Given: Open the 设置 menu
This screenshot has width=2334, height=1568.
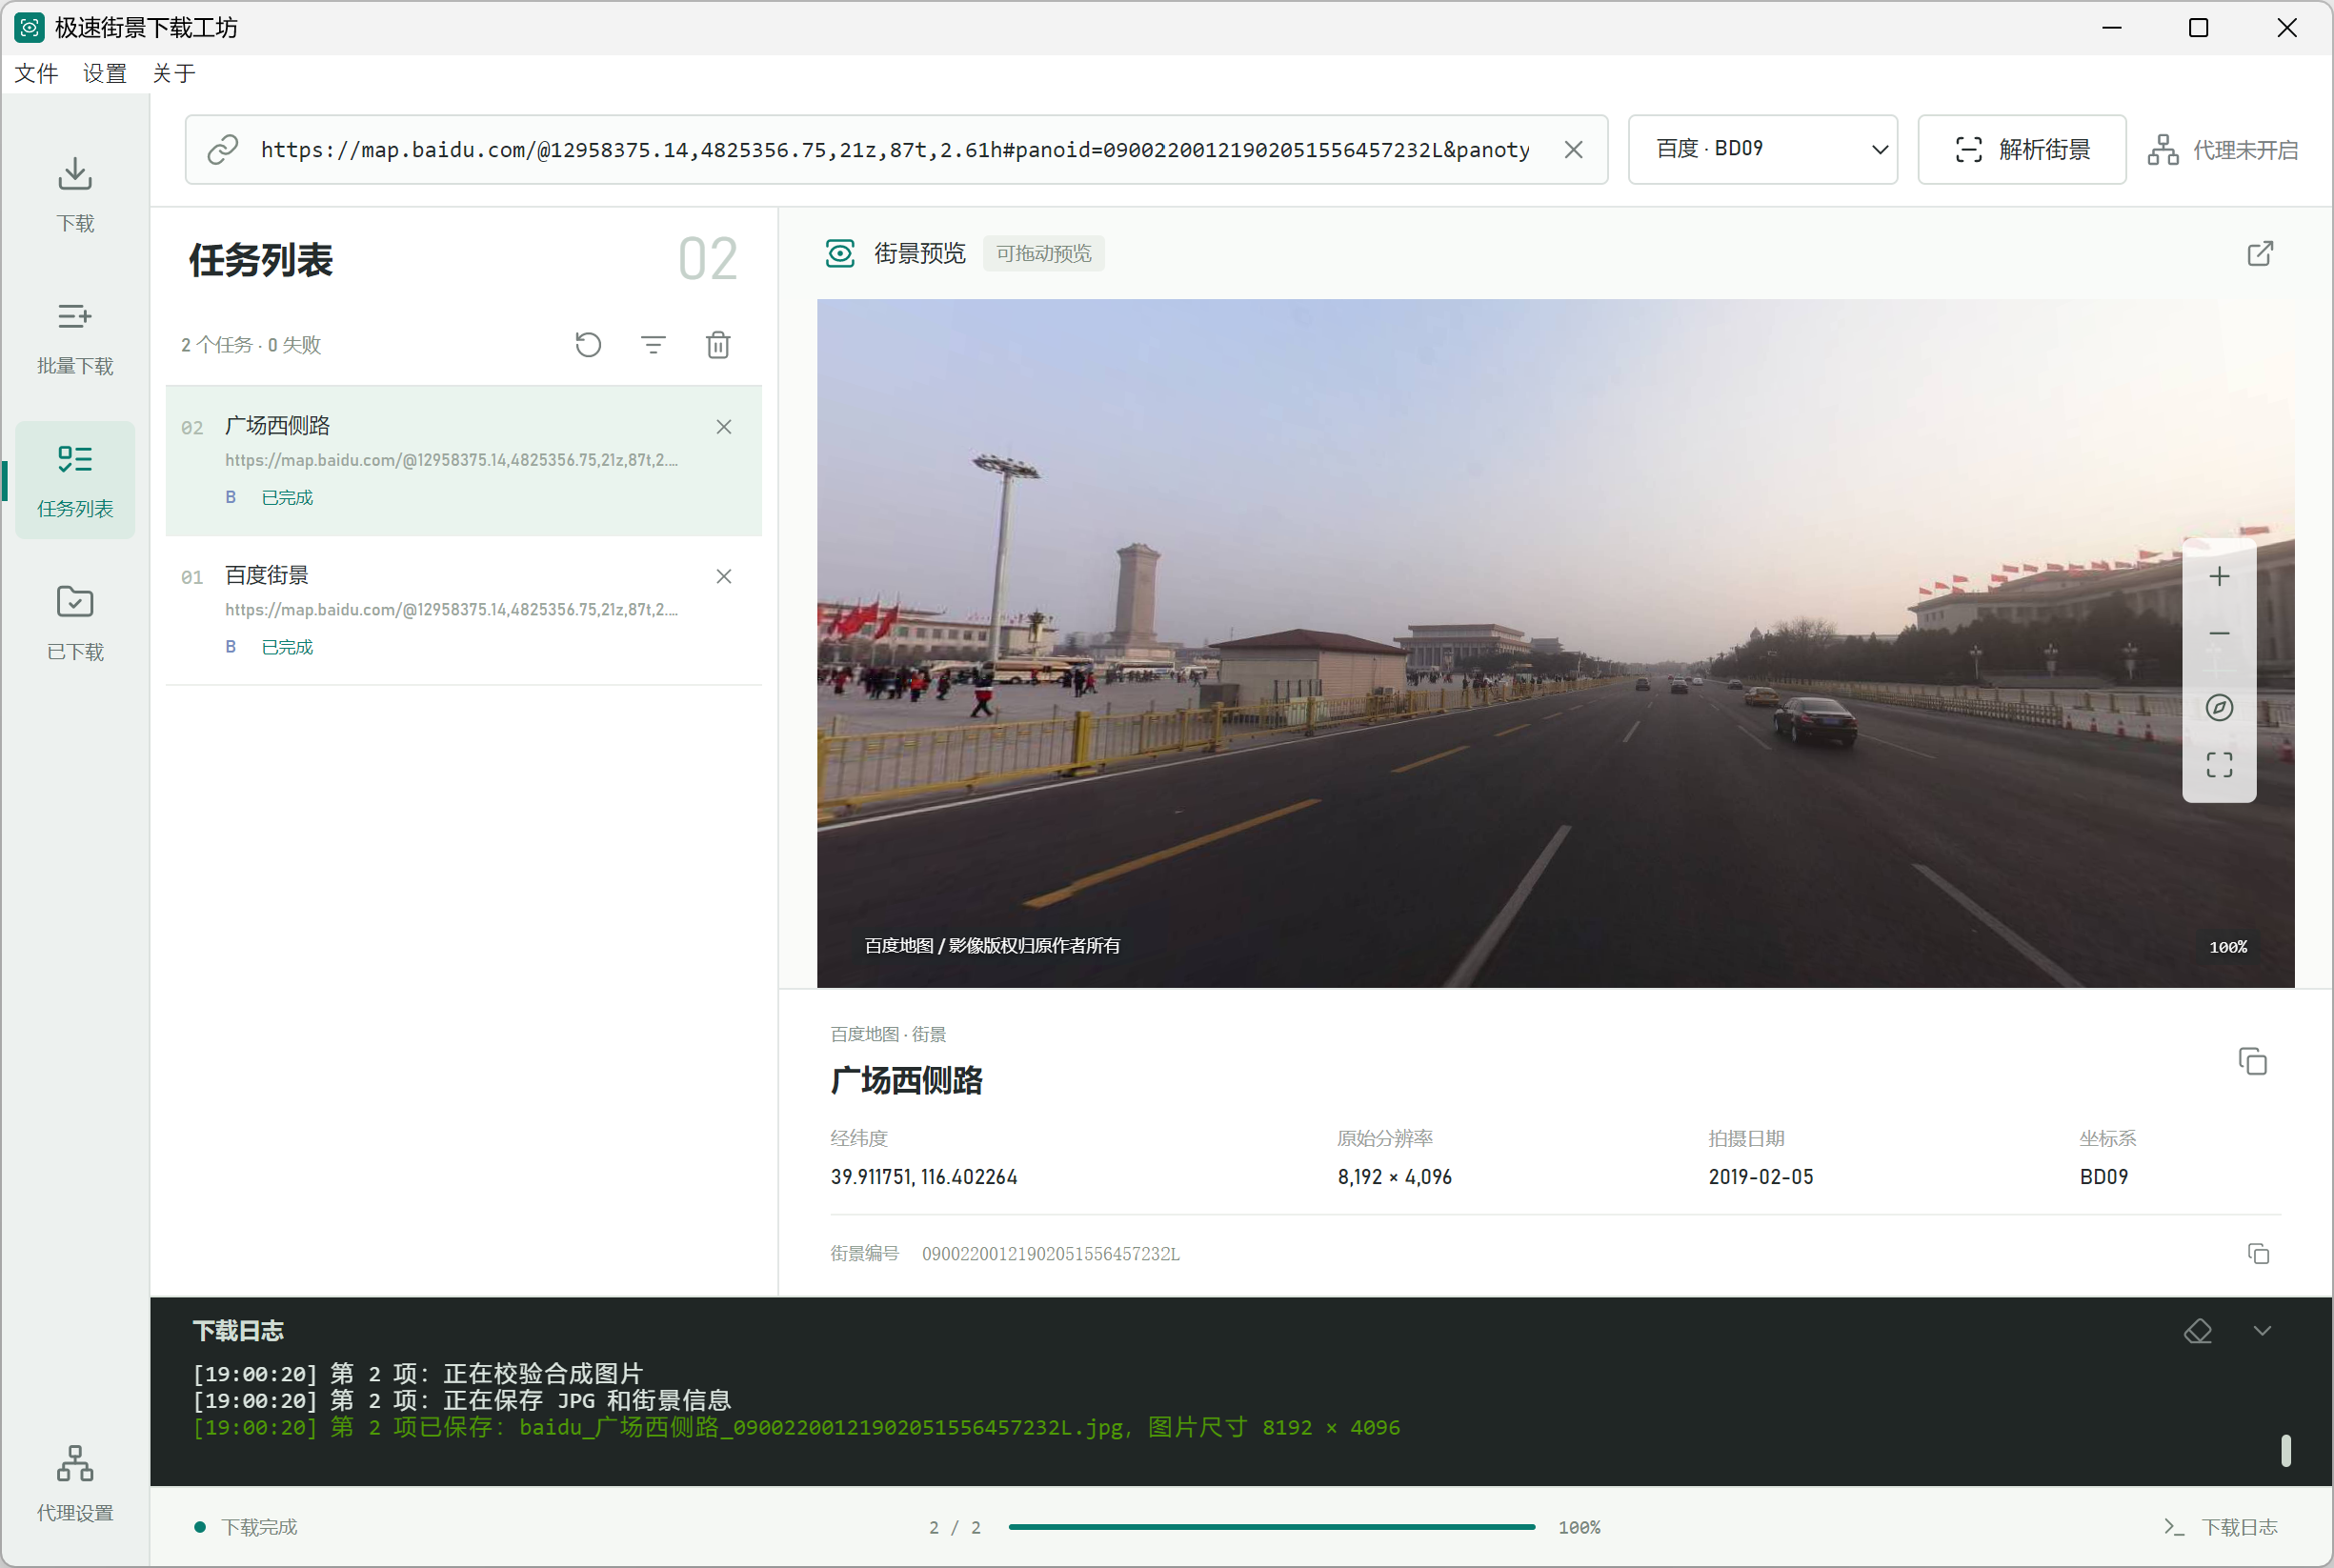Looking at the screenshot, I should click(x=104, y=74).
